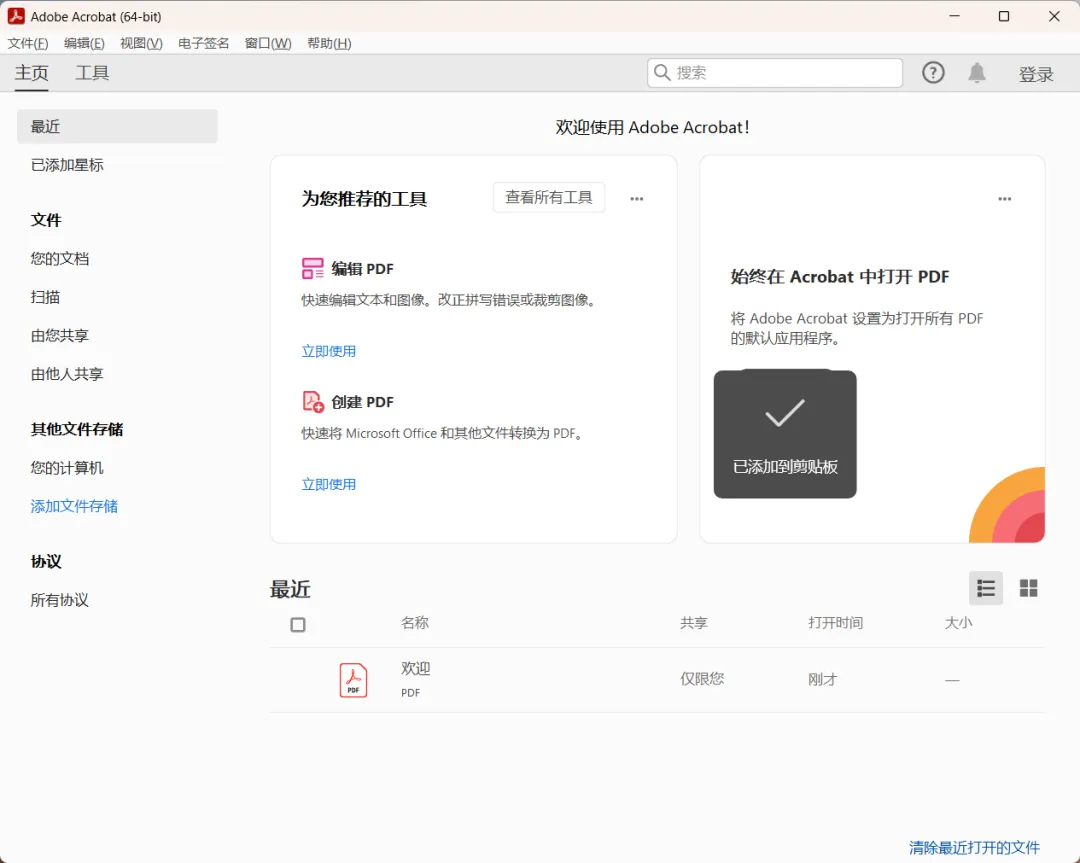Click the search magnifier icon
The image size is (1080, 863).
click(662, 72)
